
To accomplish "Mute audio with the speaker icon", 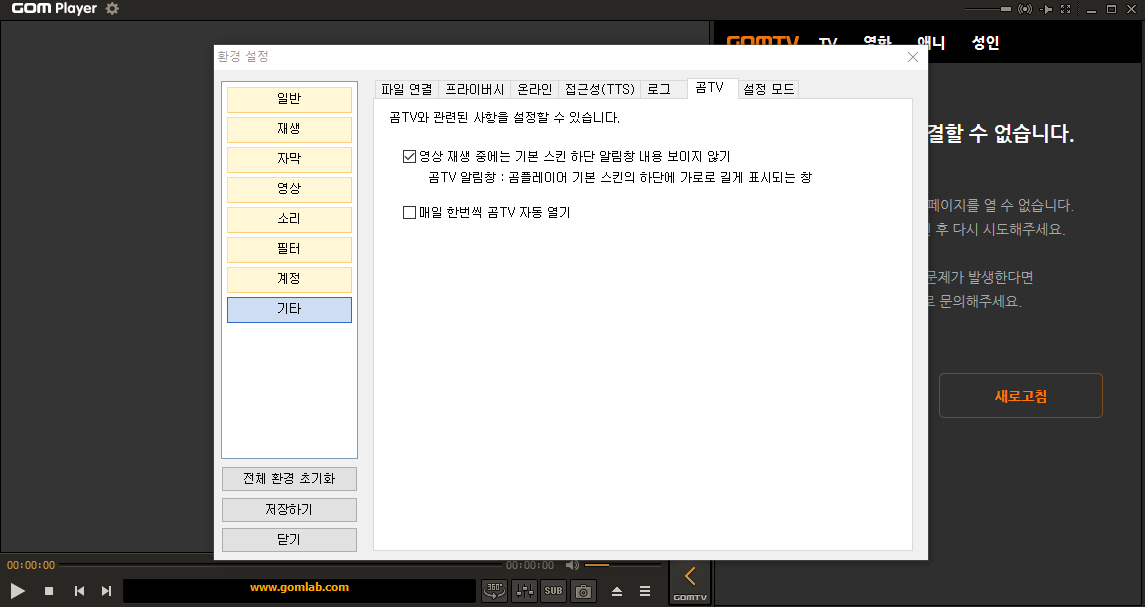I will pos(572,565).
